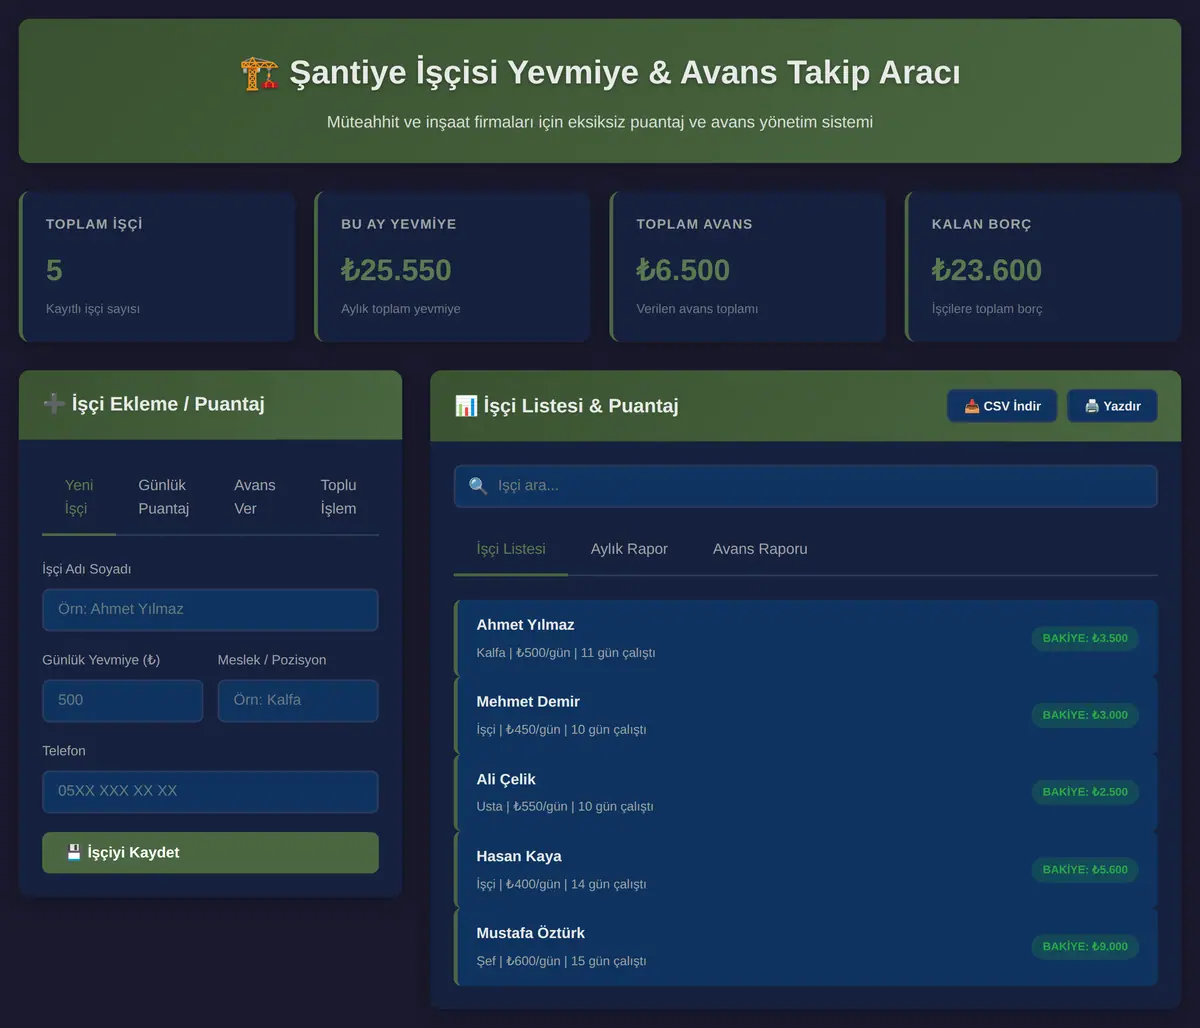Print the list with the Yazdır button
The image size is (1200, 1028).
click(x=1112, y=406)
